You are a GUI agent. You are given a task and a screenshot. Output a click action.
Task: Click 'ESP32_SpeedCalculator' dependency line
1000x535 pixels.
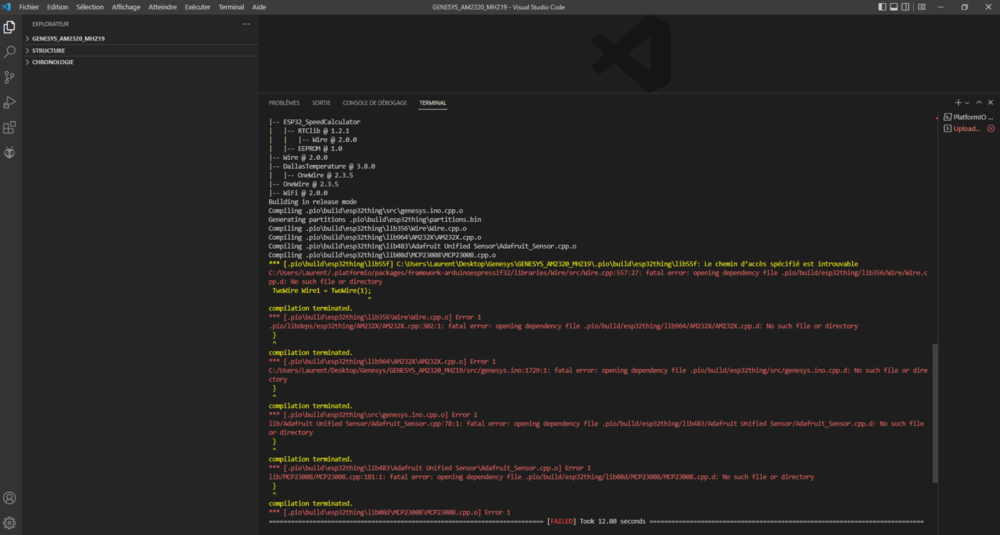321,122
